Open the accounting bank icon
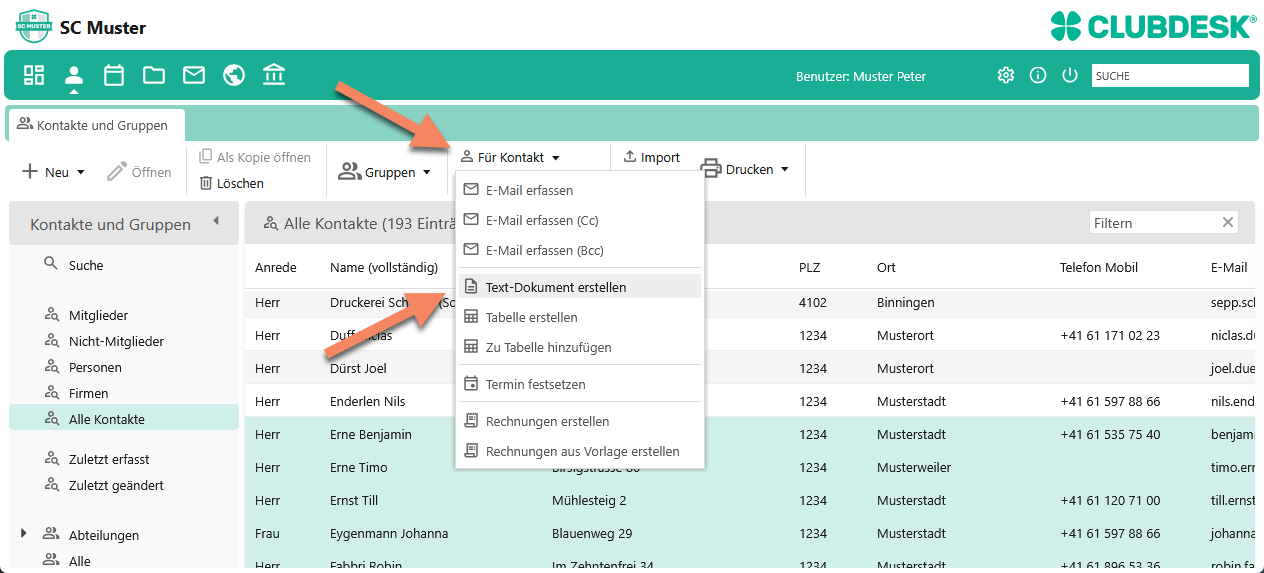Screen dimensions: 1264x573 tap(274, 75)
